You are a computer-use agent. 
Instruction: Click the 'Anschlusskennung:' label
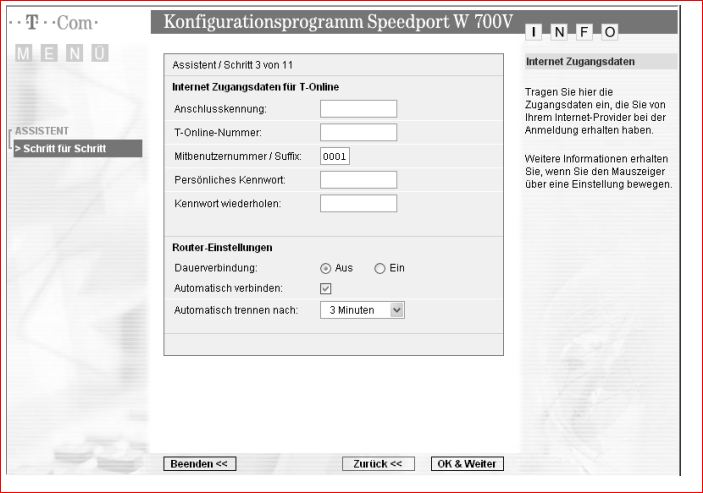pos(220,109)
